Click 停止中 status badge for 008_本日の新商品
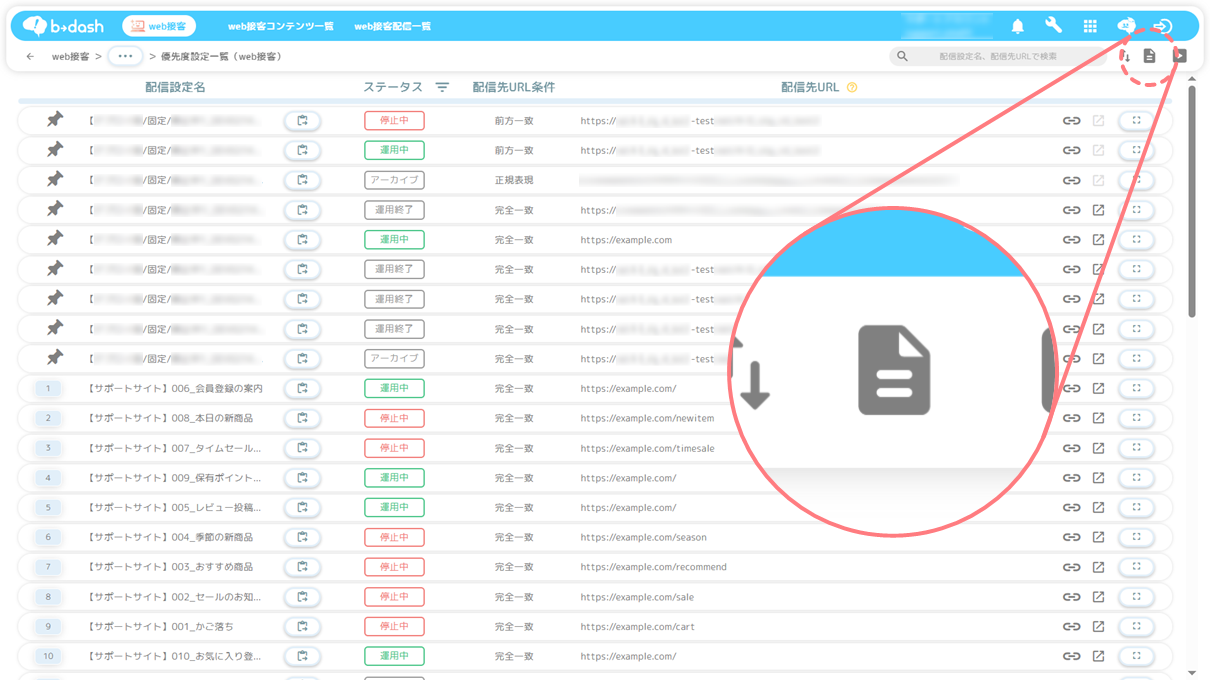The width and height of the screenshot is (1210, 680). point(394,418)
